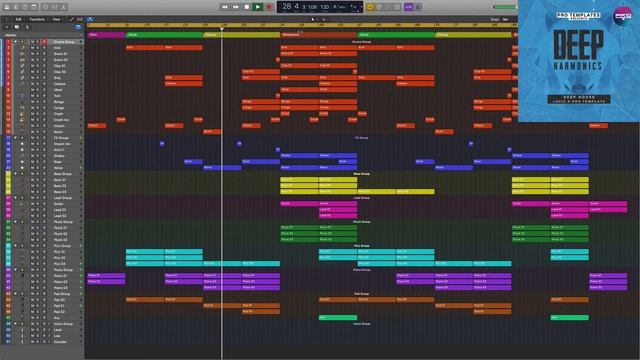Click the Tom track icon

point(22,96)
